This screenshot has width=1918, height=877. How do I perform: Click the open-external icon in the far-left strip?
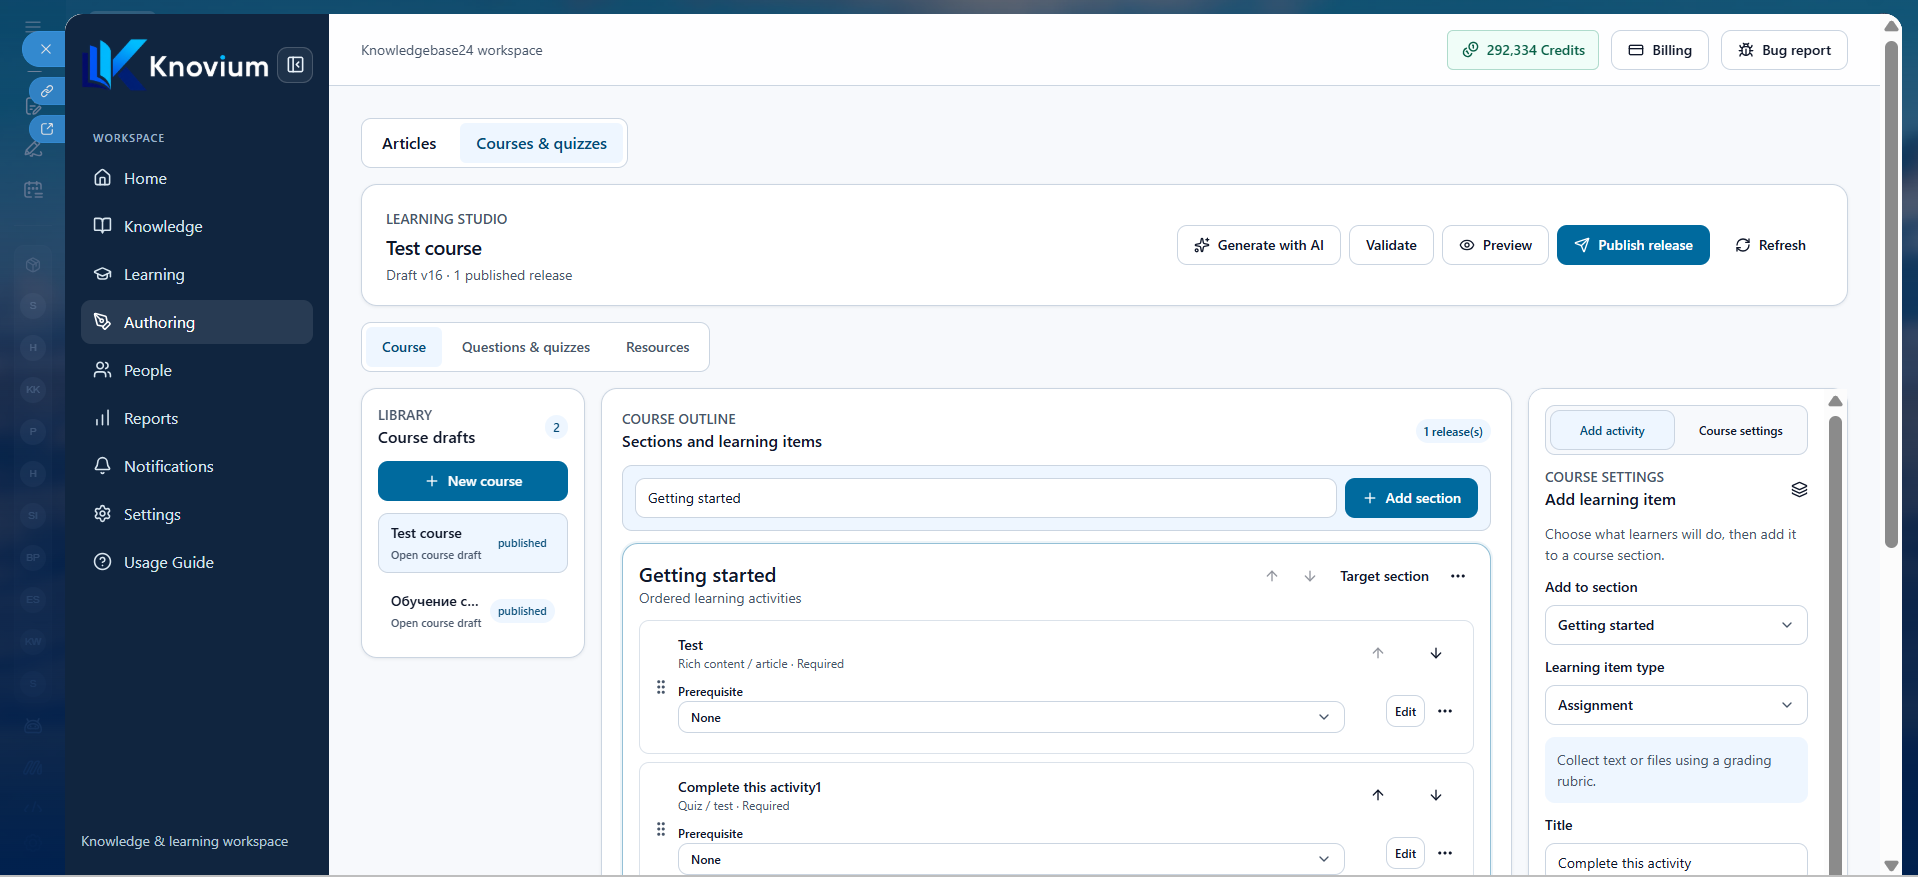[47, 129]
